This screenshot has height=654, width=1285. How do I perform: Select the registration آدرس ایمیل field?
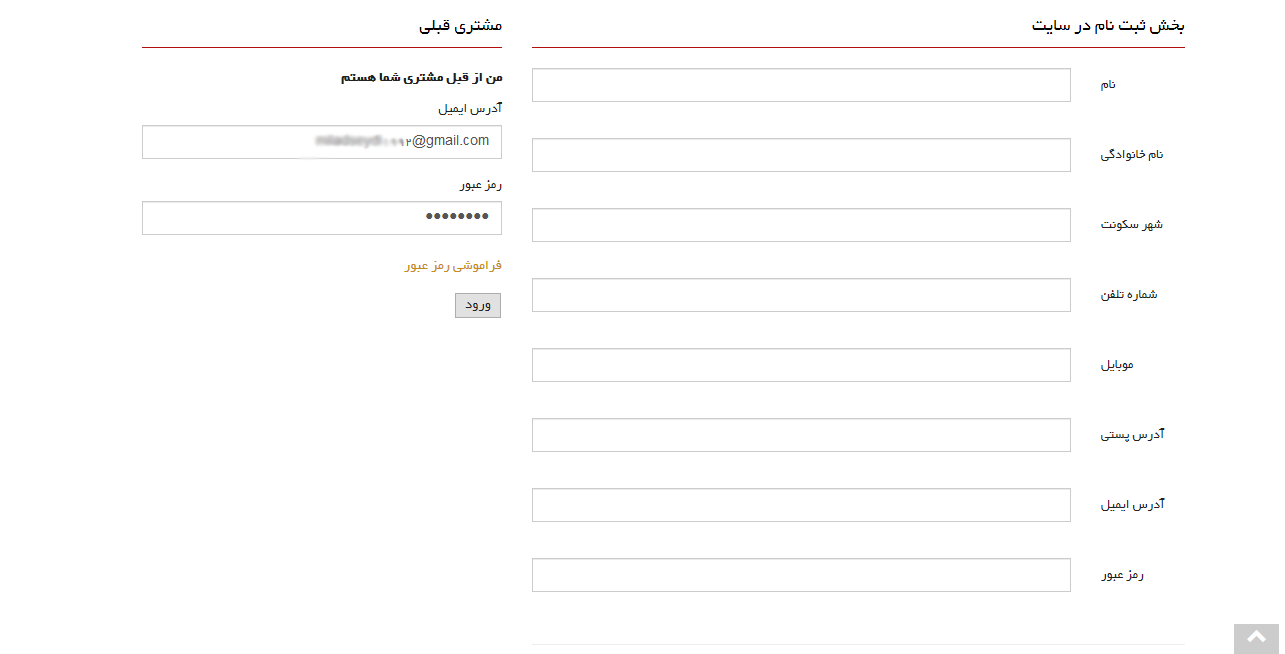click(800, 505)
